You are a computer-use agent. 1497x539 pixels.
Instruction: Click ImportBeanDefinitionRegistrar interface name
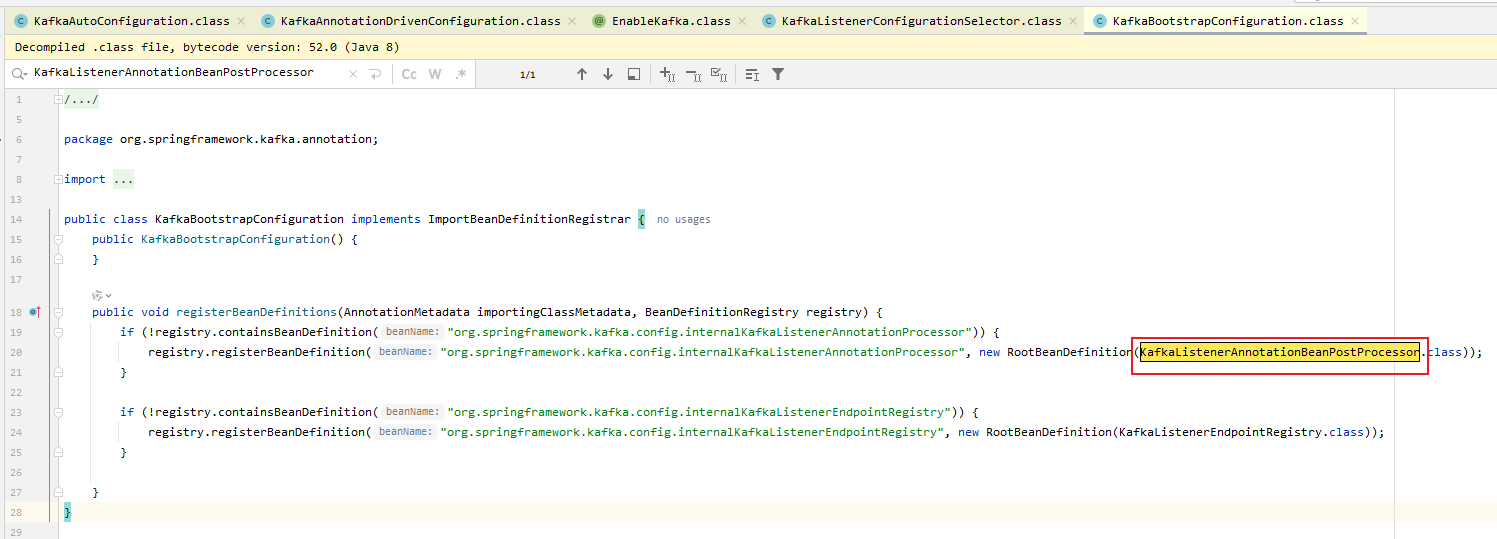click(530, 219)
